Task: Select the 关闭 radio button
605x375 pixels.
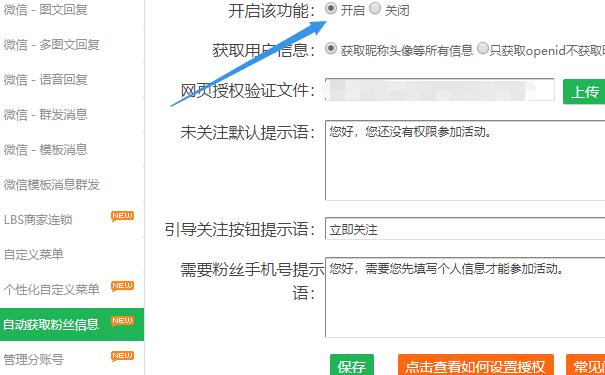Action: tap(375, 8)
